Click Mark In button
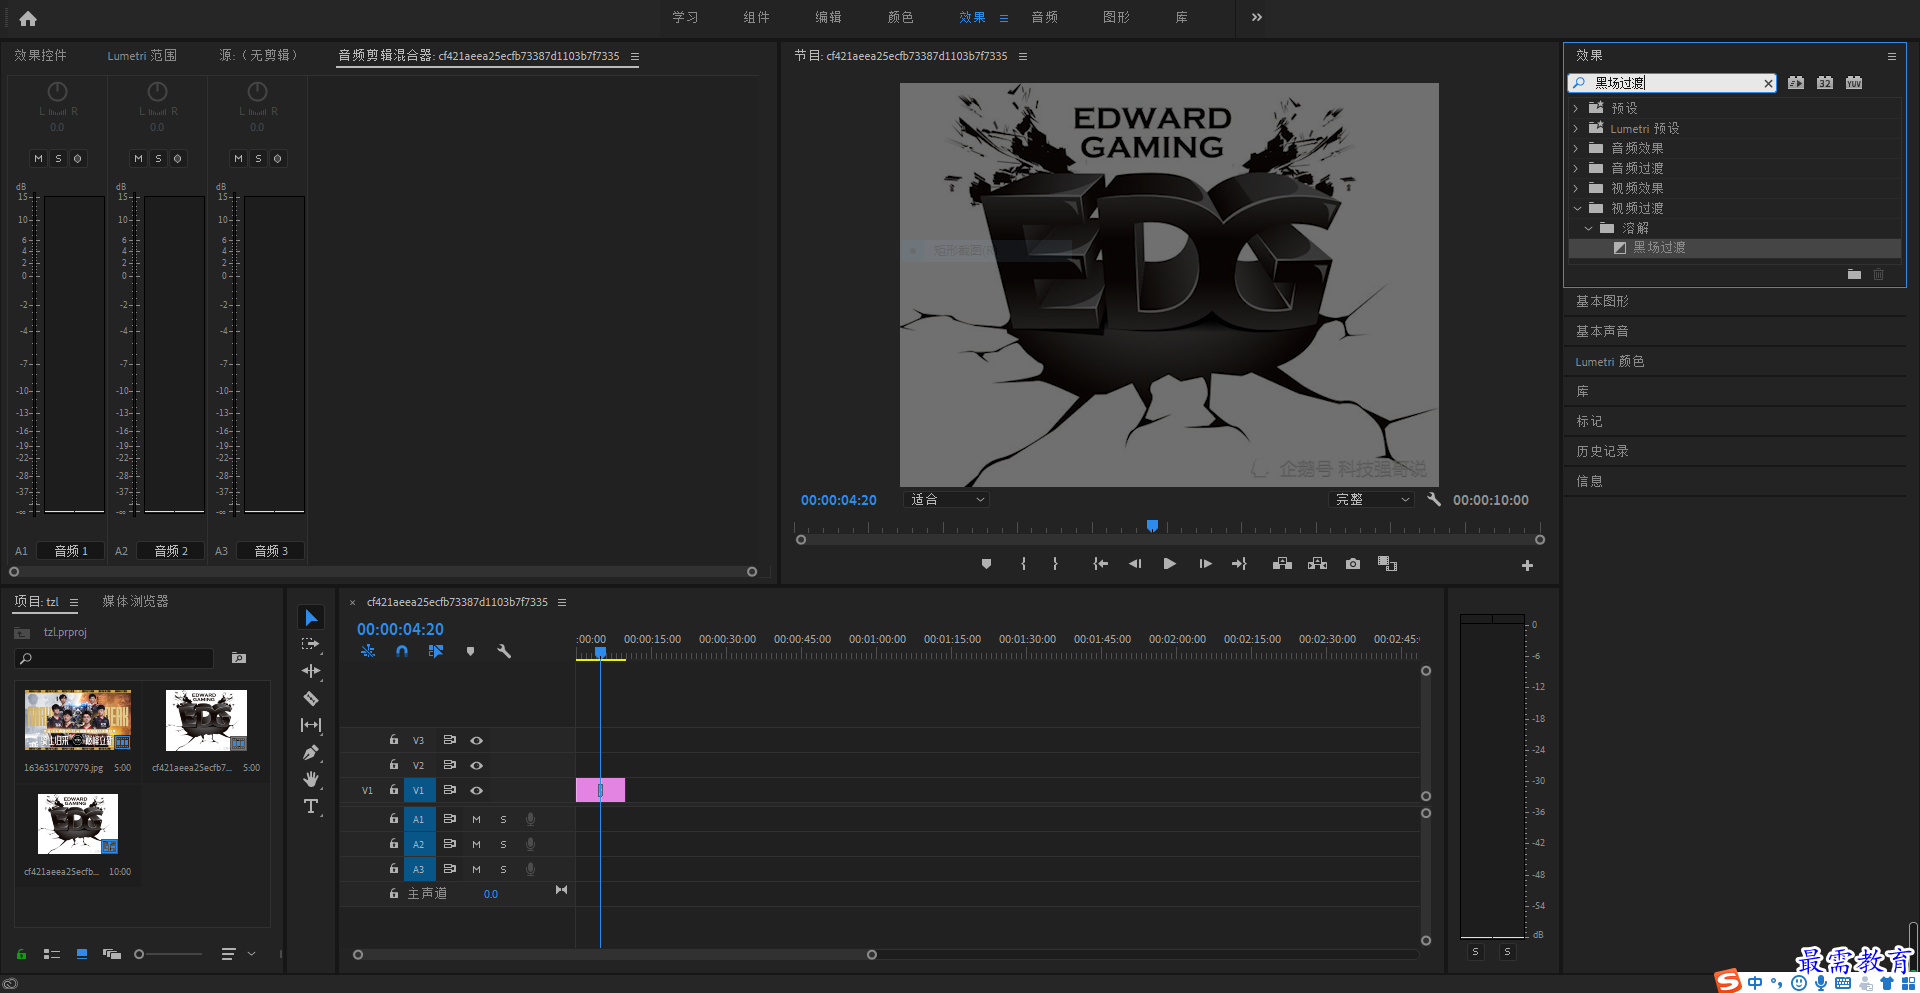Image resolution: width=1920 pixels, height=993 pixels. click(x=1023, y=564)
